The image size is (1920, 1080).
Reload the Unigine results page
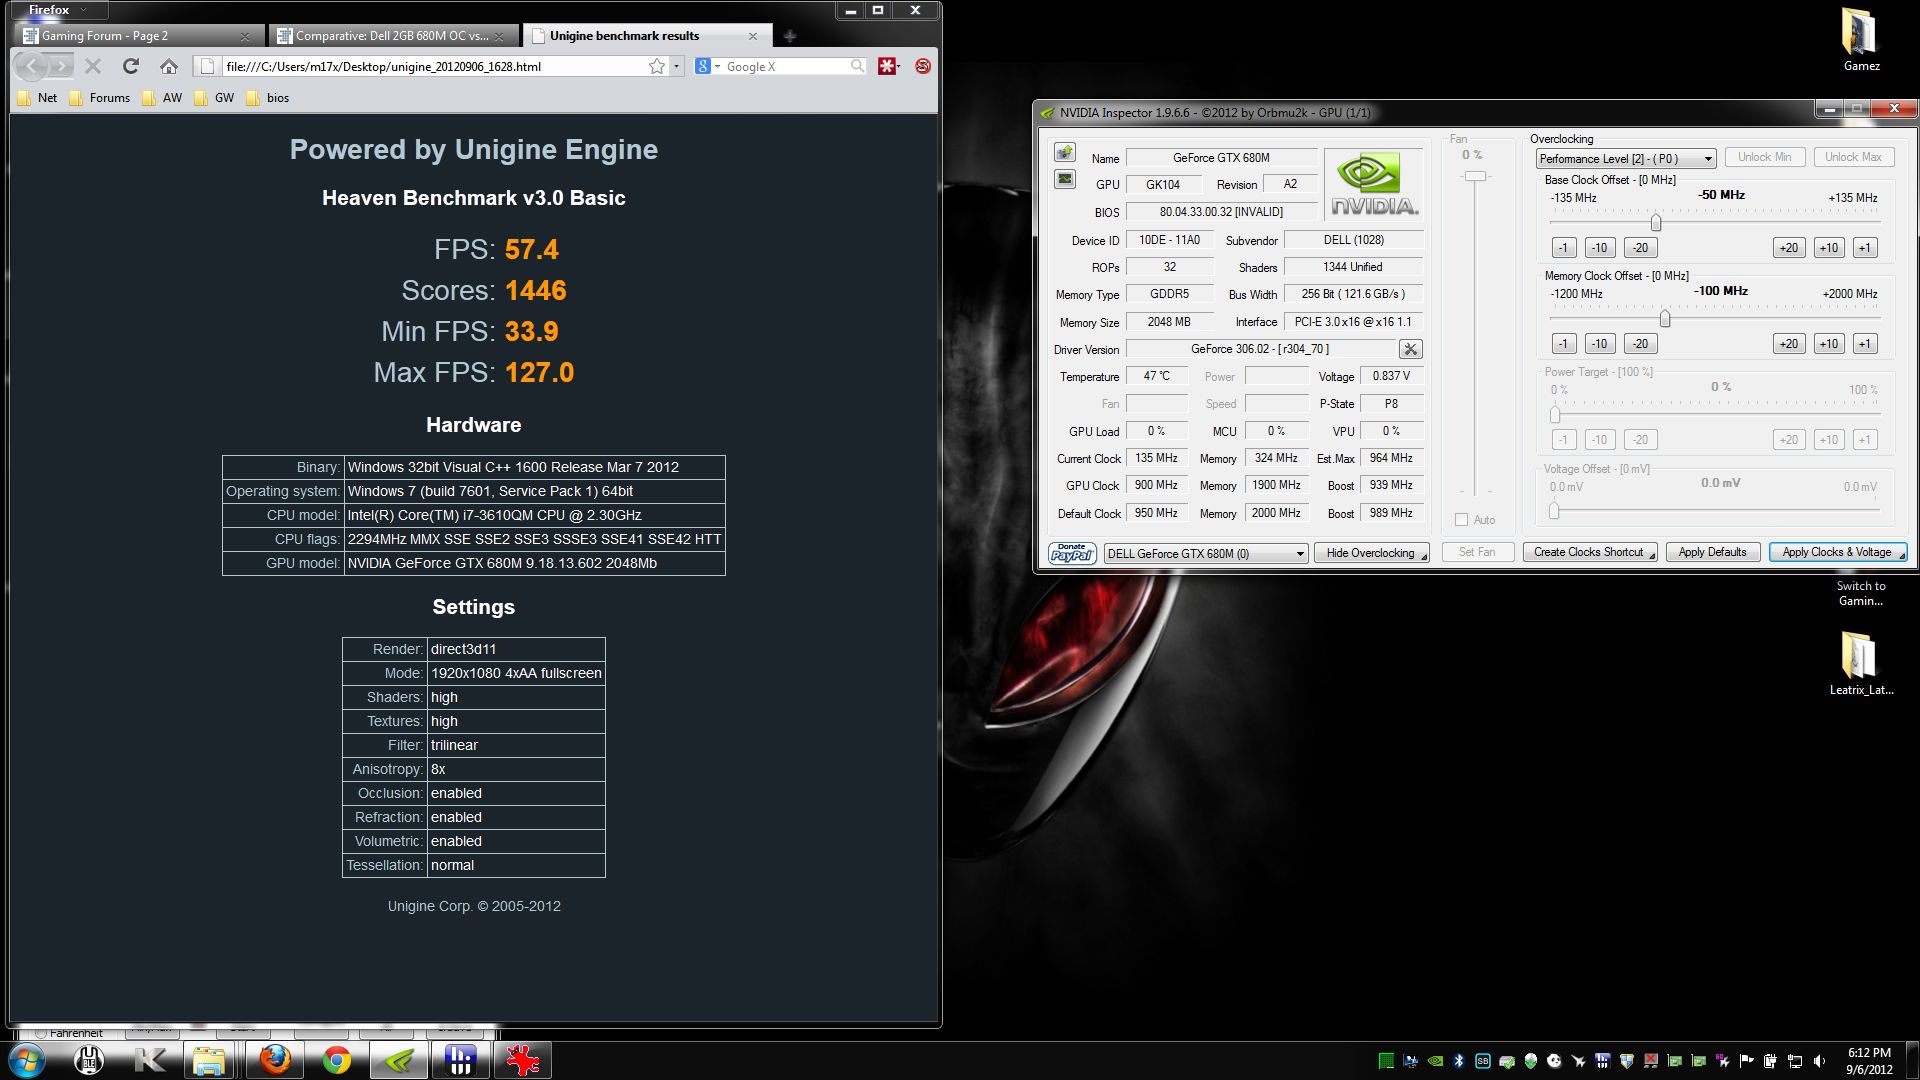[x=131, y=66]
